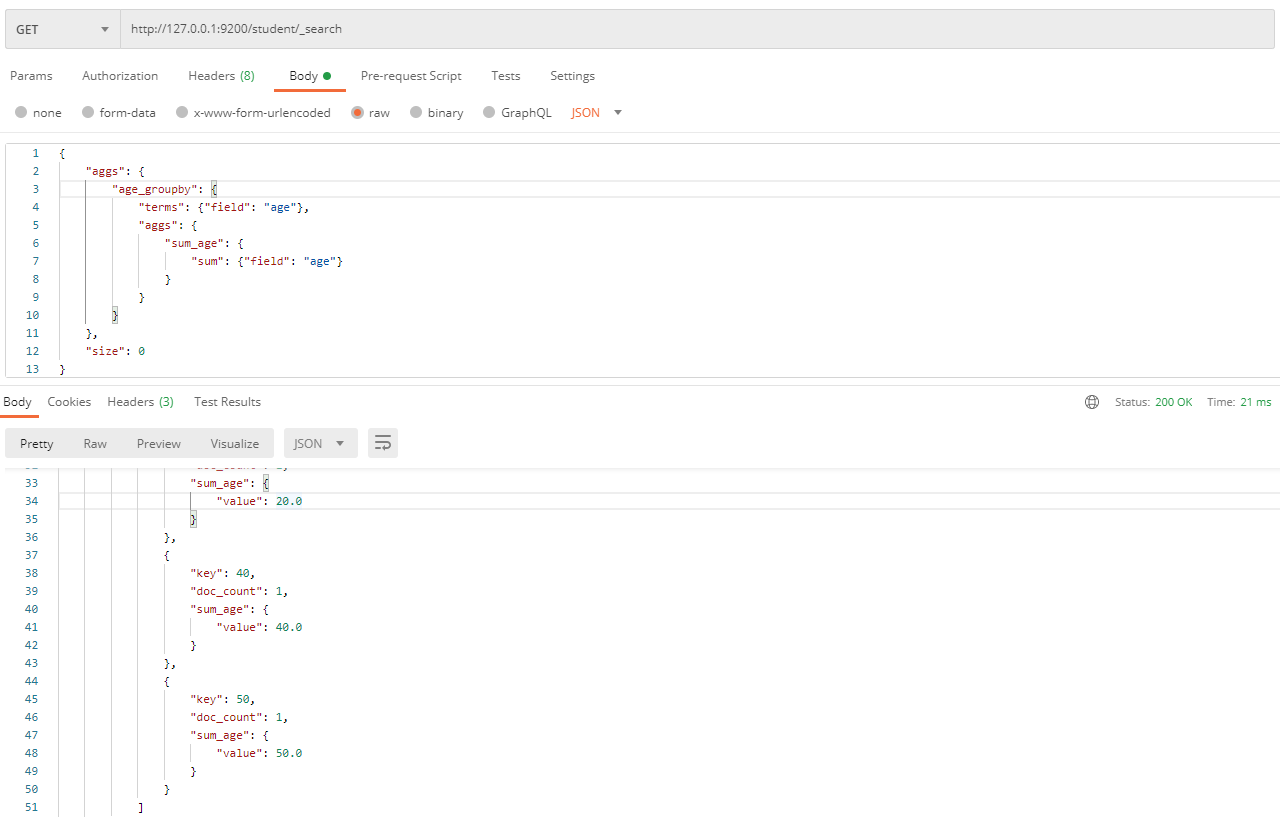
Task: Open the orange JSON body format dropdown
Action: point(597,113)
